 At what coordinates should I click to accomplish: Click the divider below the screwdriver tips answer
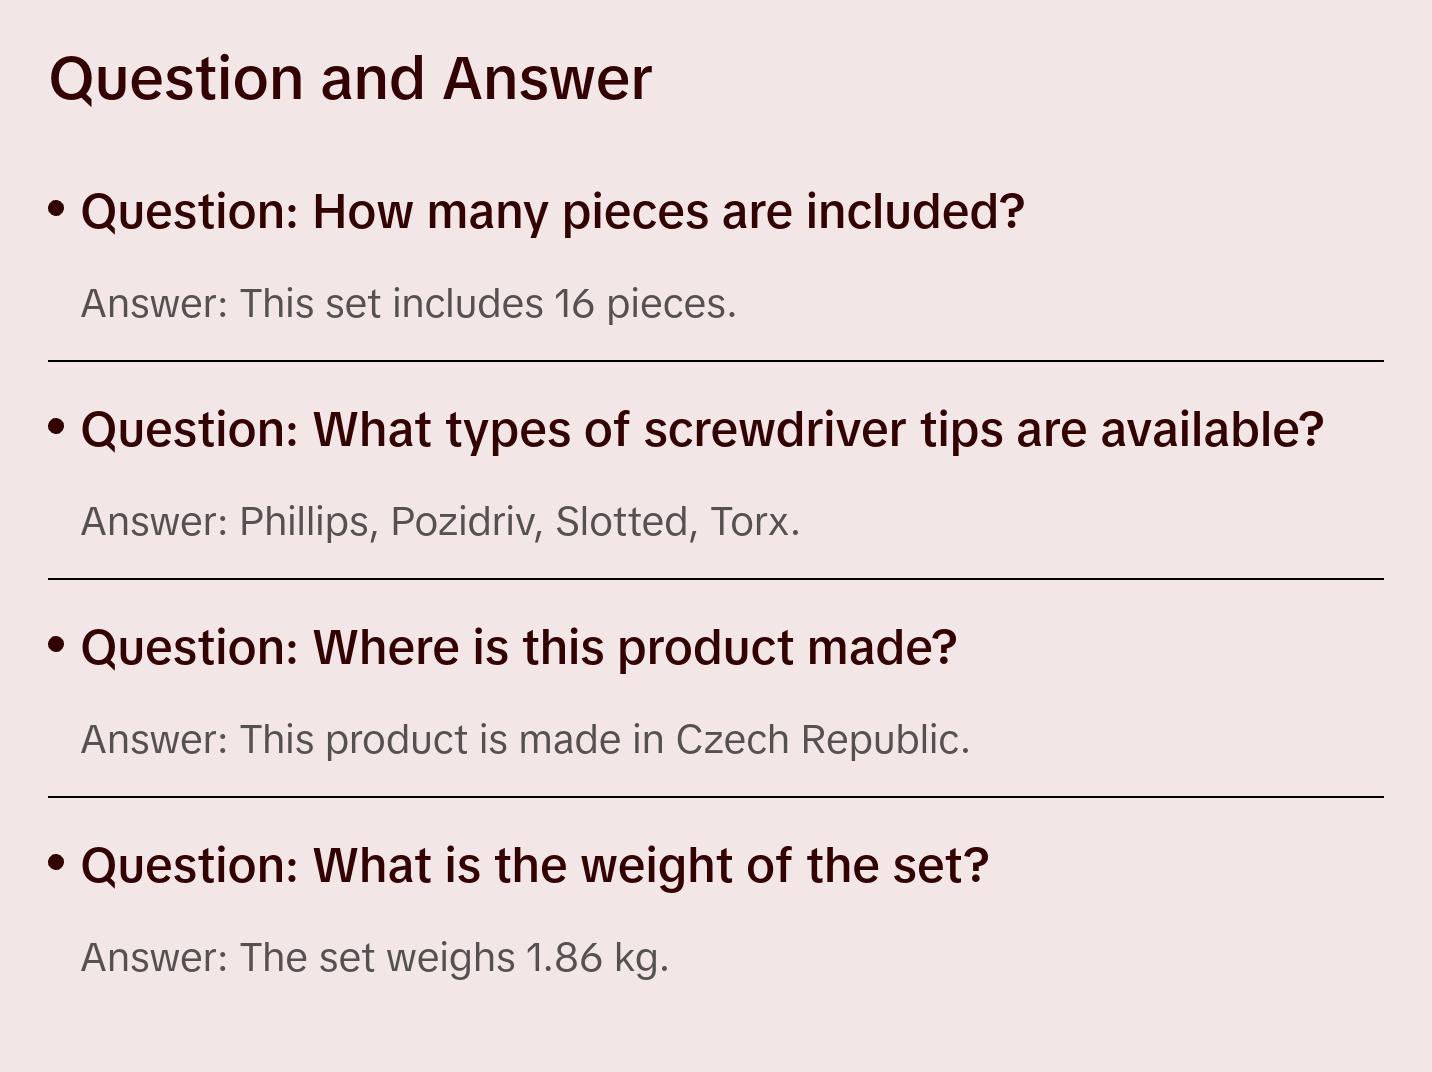(716, 579)
